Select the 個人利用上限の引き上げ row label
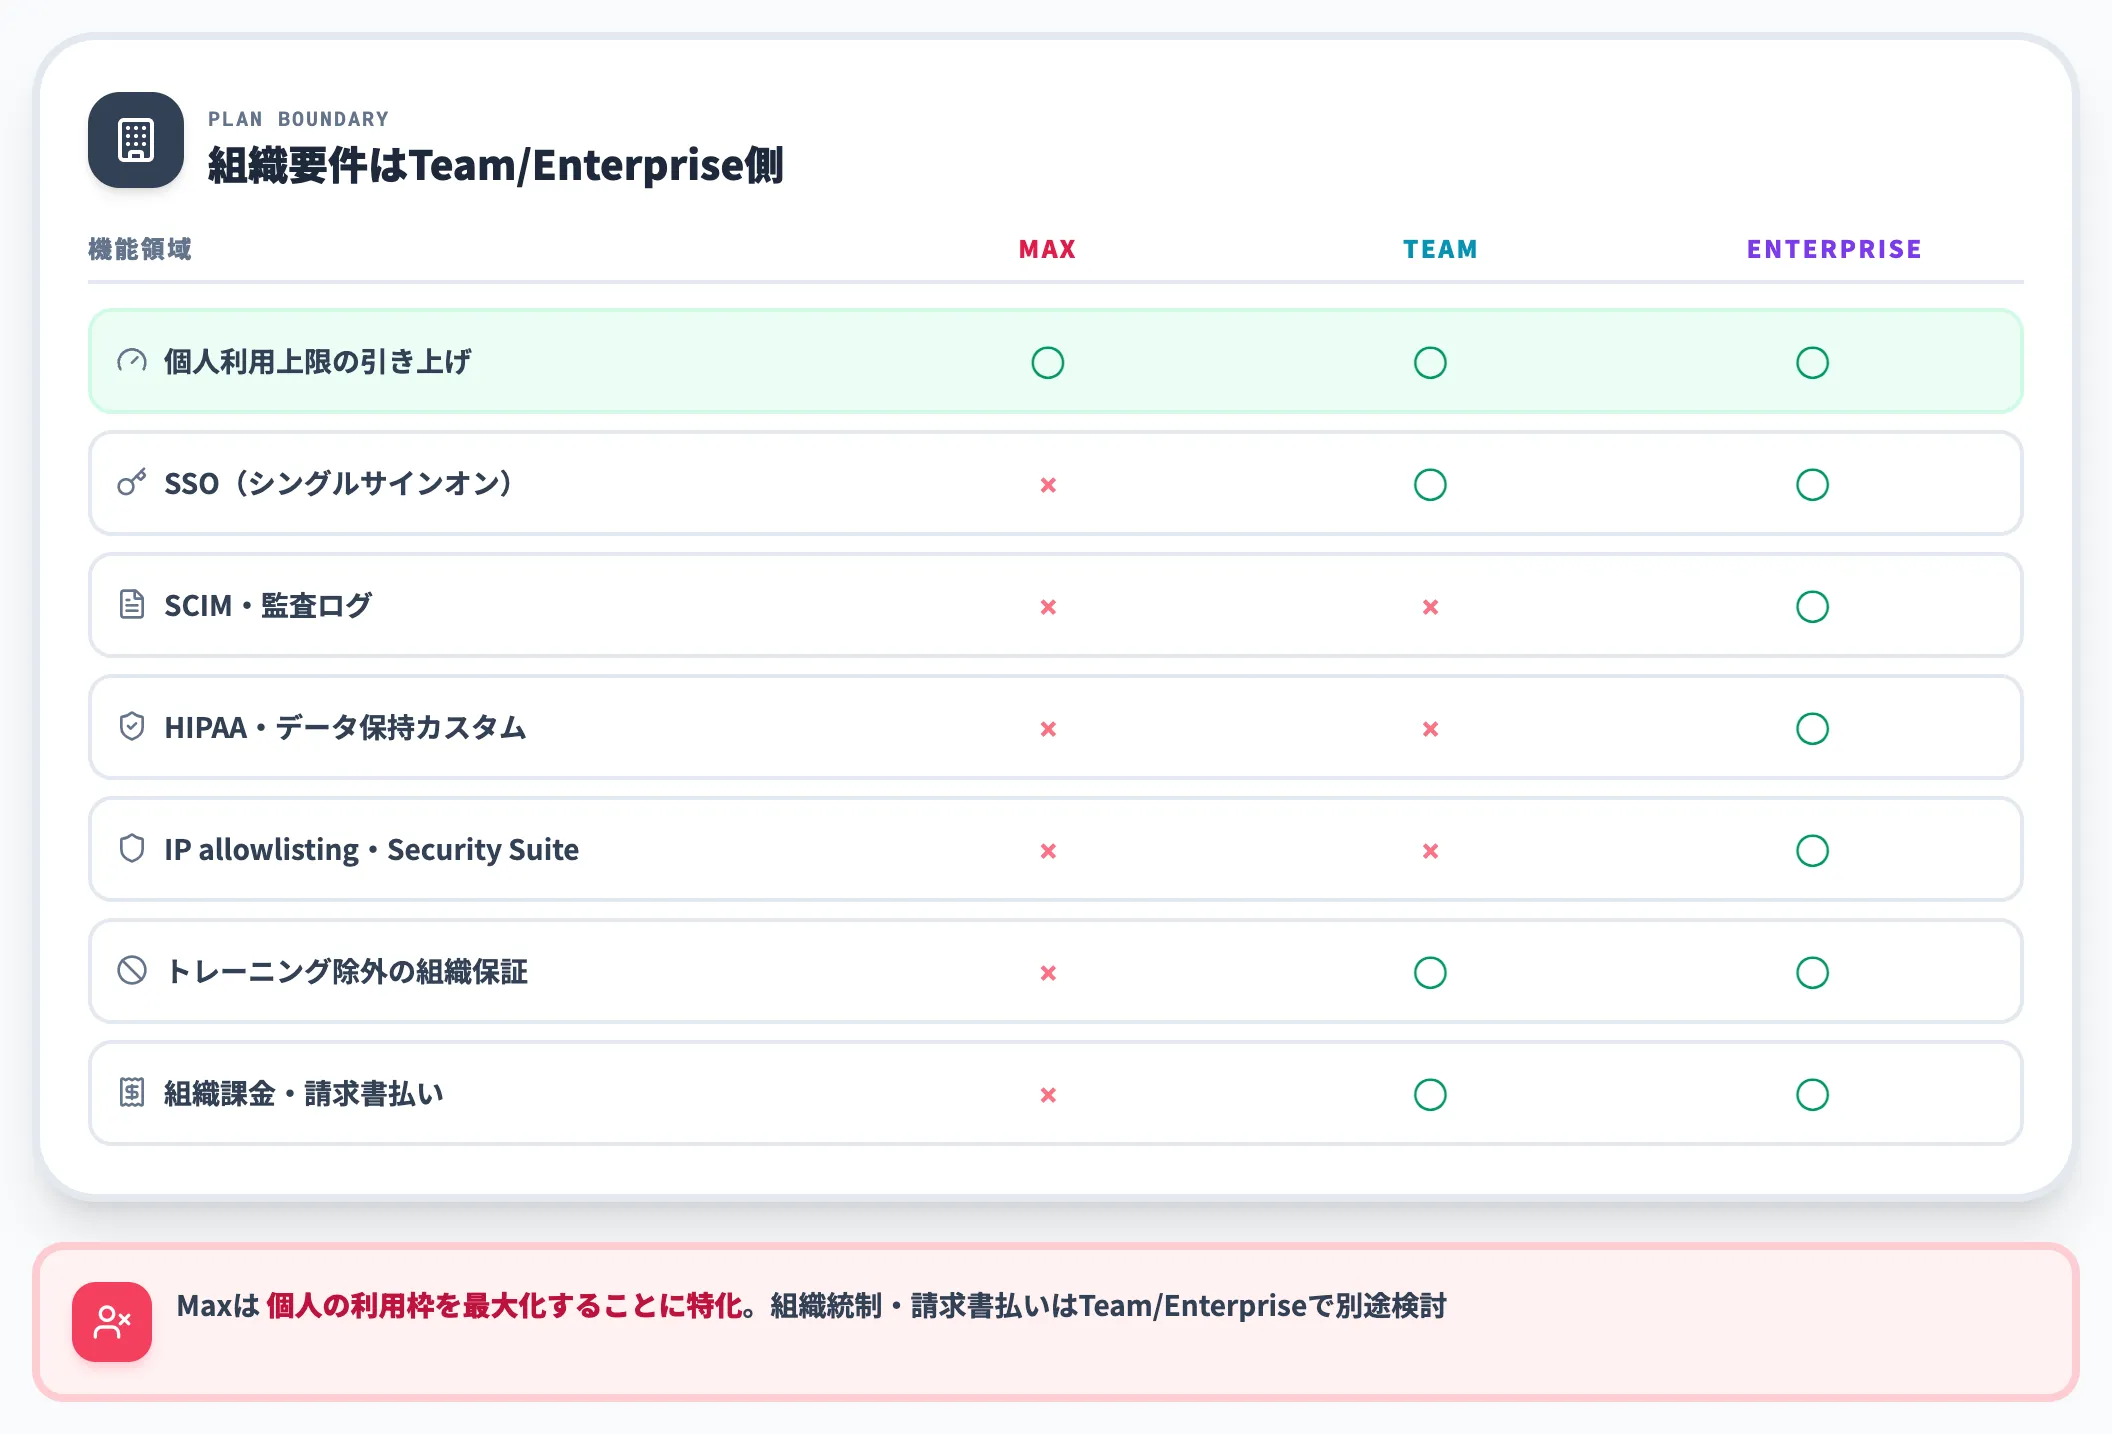 (317, 361)
